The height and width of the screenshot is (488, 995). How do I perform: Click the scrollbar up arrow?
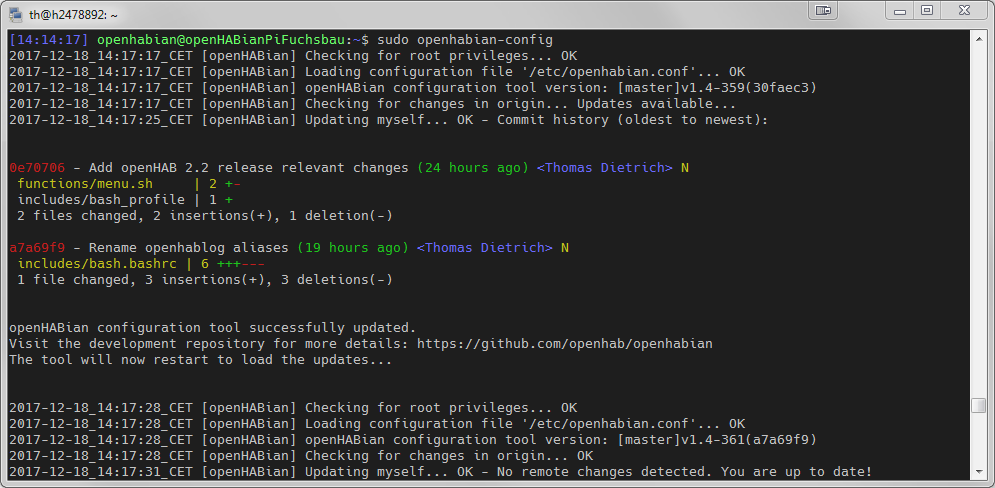tap(979, 38)
